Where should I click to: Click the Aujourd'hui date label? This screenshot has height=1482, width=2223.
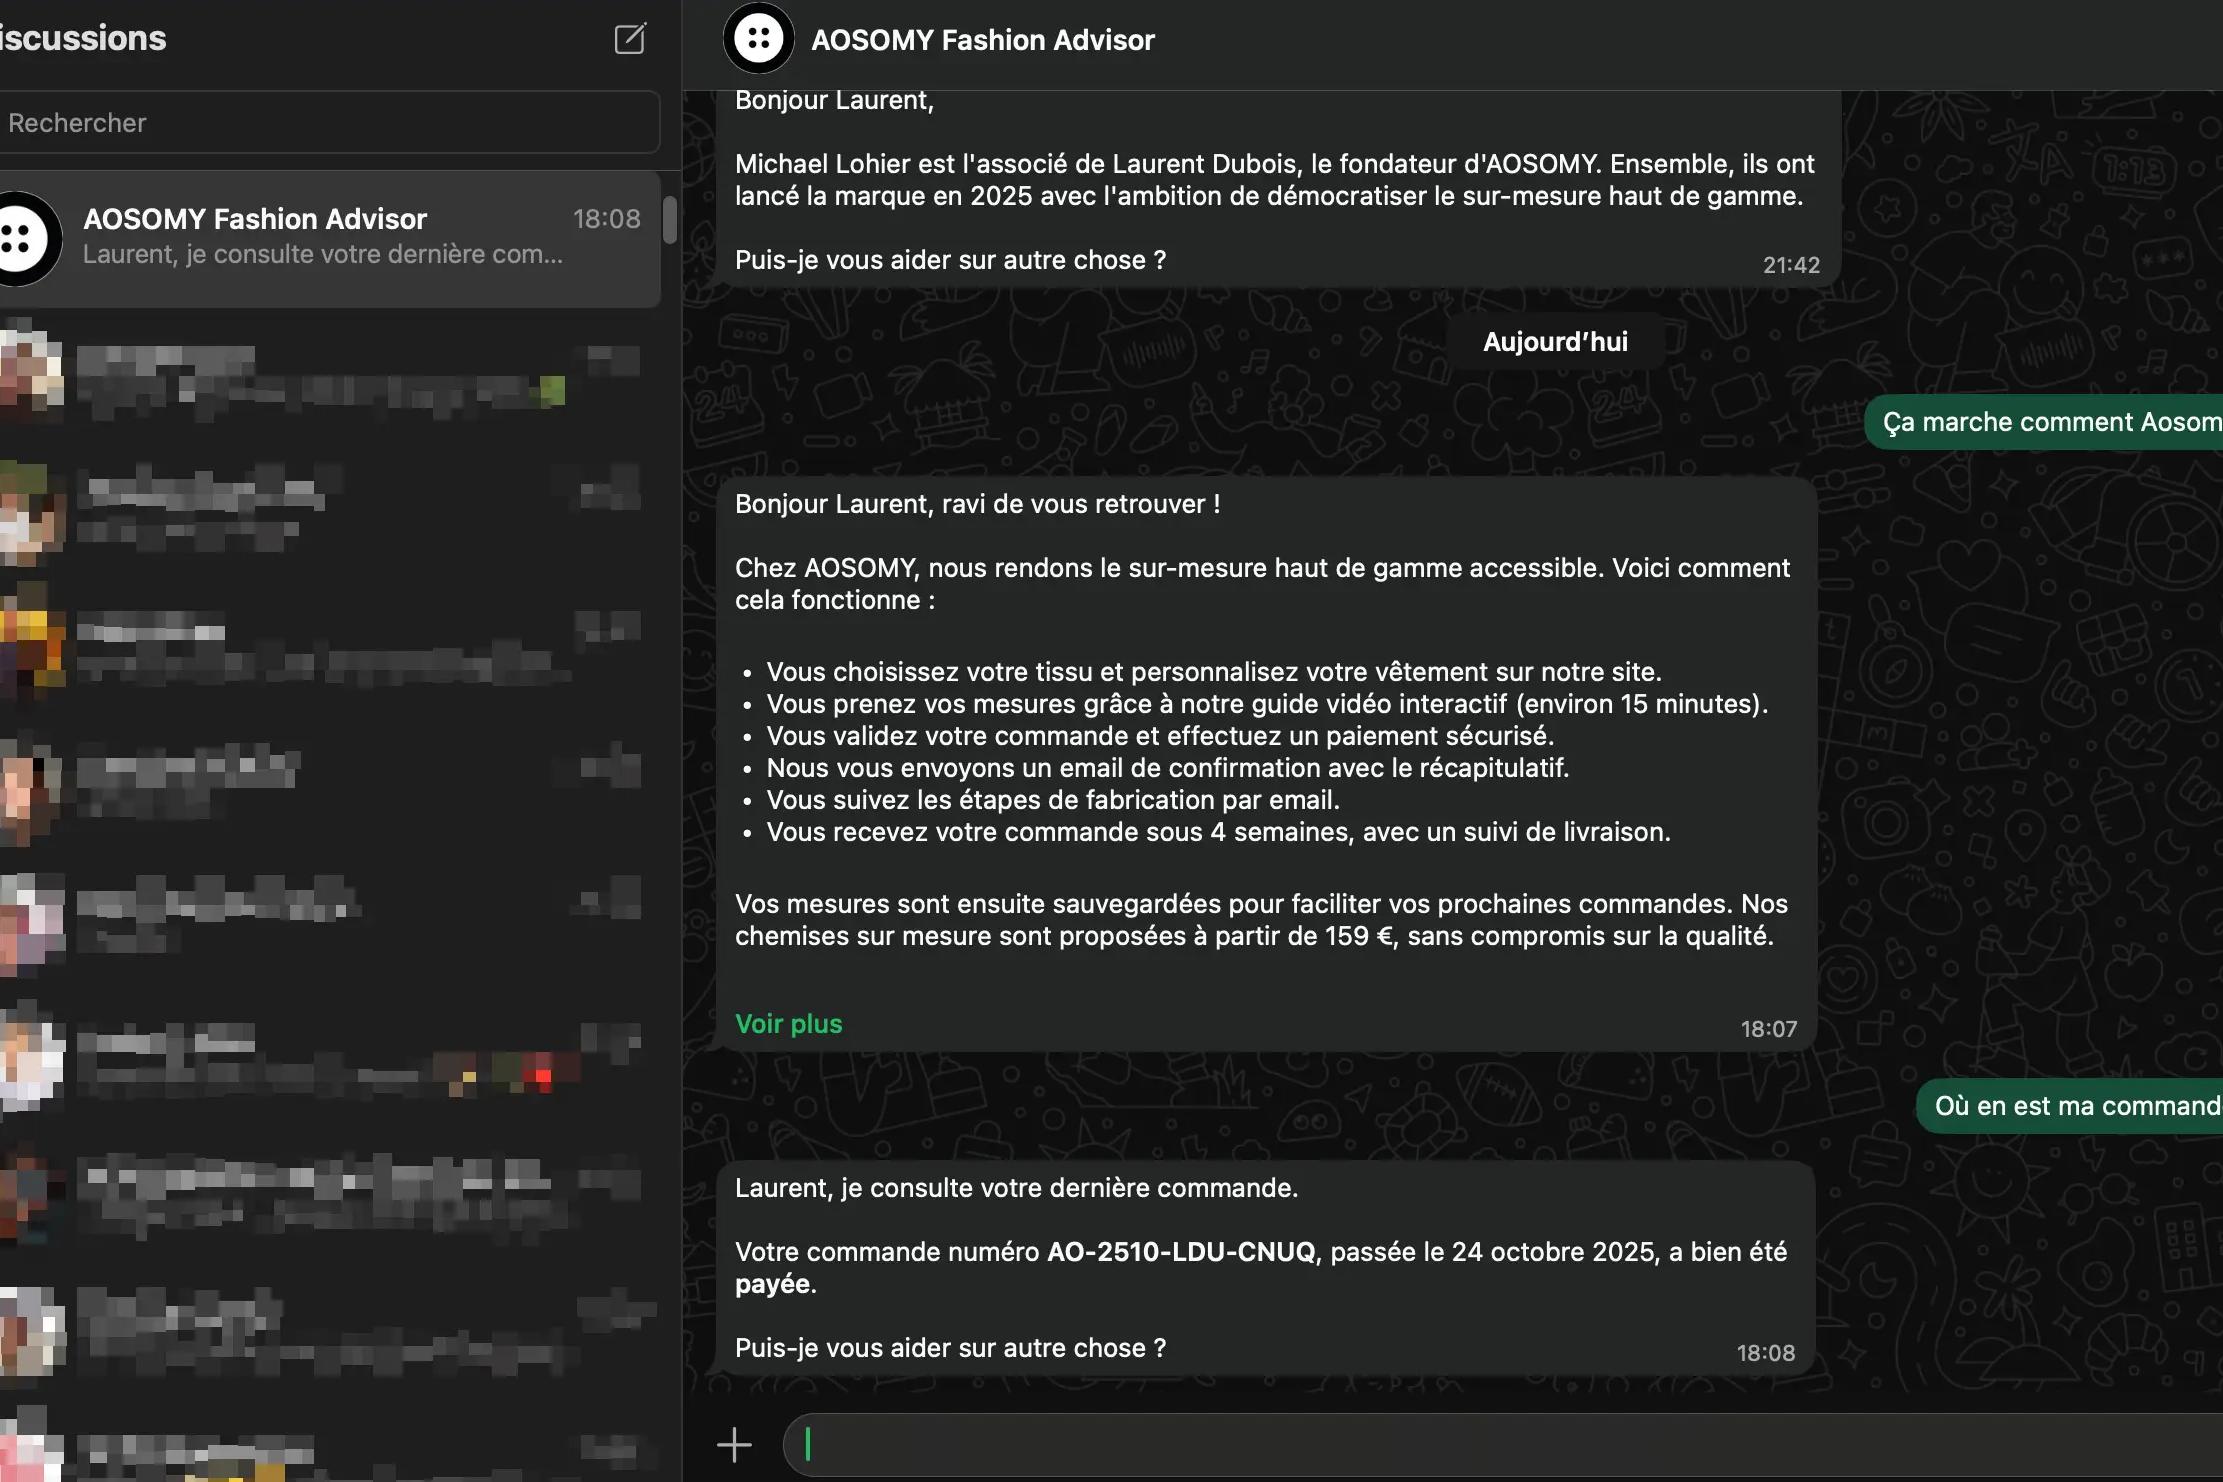1555,342
